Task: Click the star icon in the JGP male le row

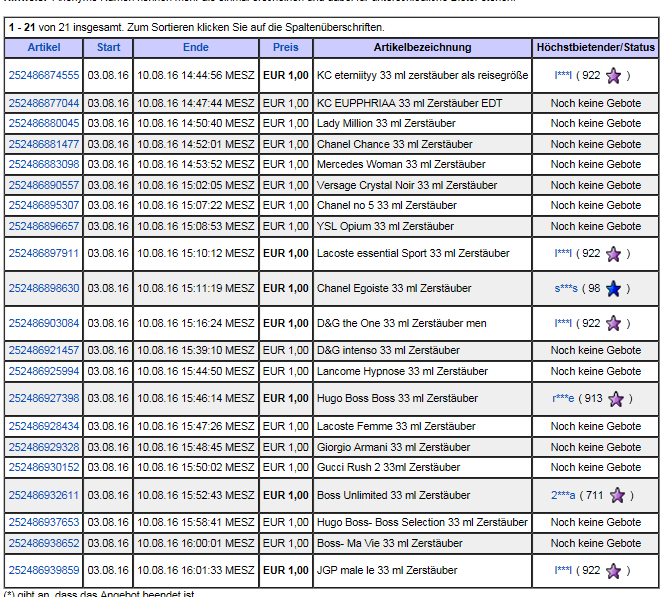Action: point(613,571)
